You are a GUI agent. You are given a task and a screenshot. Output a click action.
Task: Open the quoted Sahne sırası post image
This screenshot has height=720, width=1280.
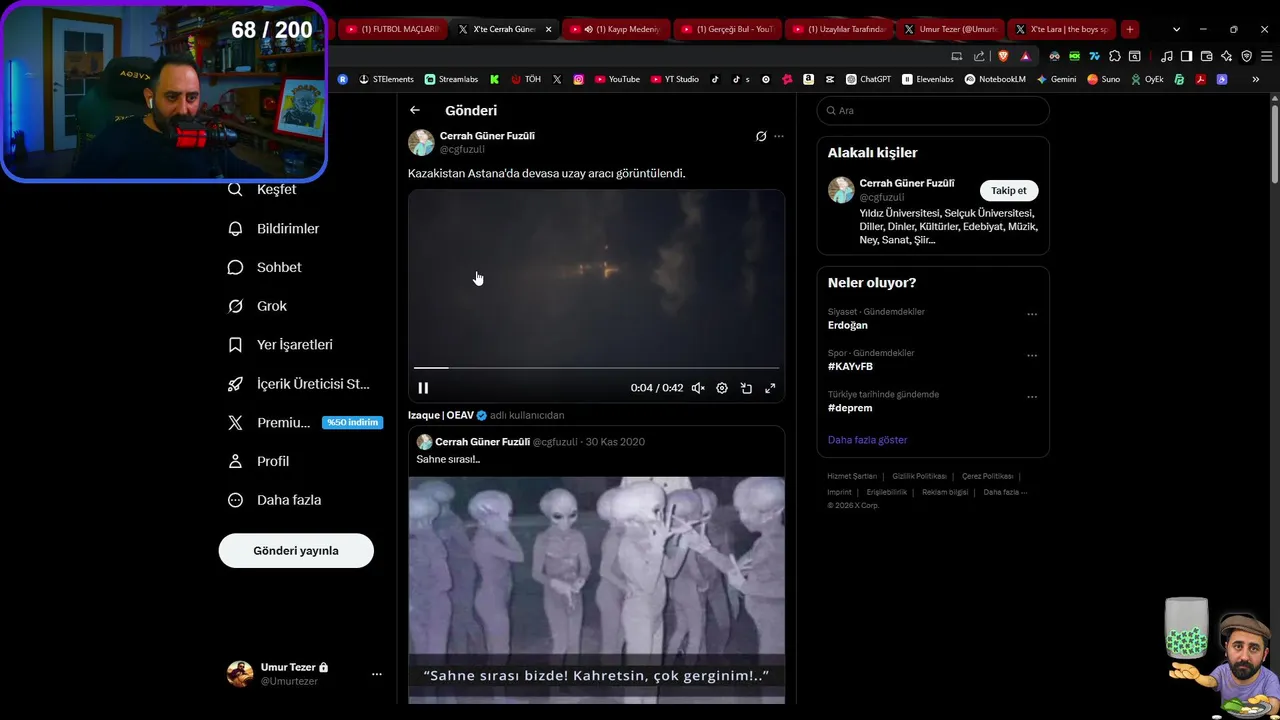596,589
